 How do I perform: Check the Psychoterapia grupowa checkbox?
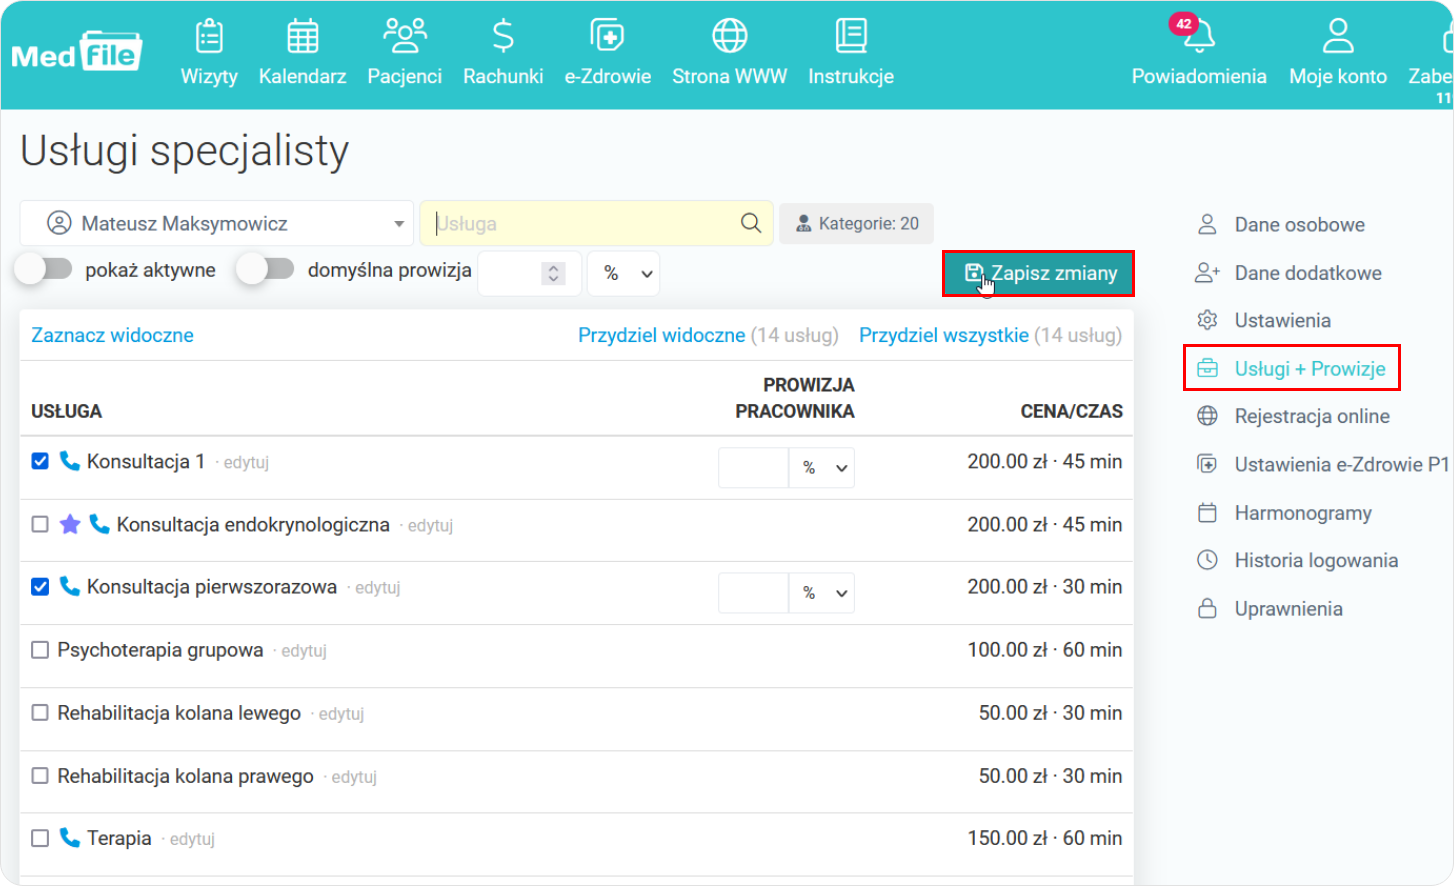point(40,650)
